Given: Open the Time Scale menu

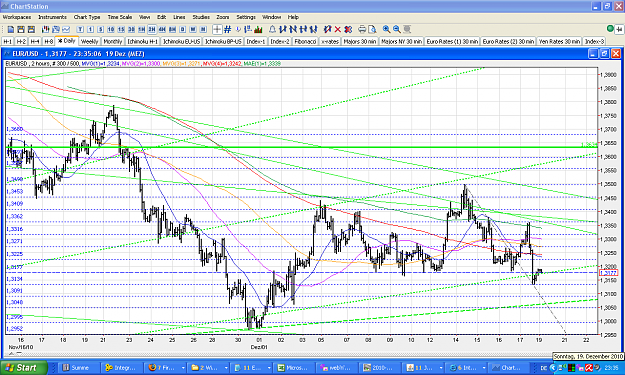Looking at the screenshot, I should (x=120, y=17).
